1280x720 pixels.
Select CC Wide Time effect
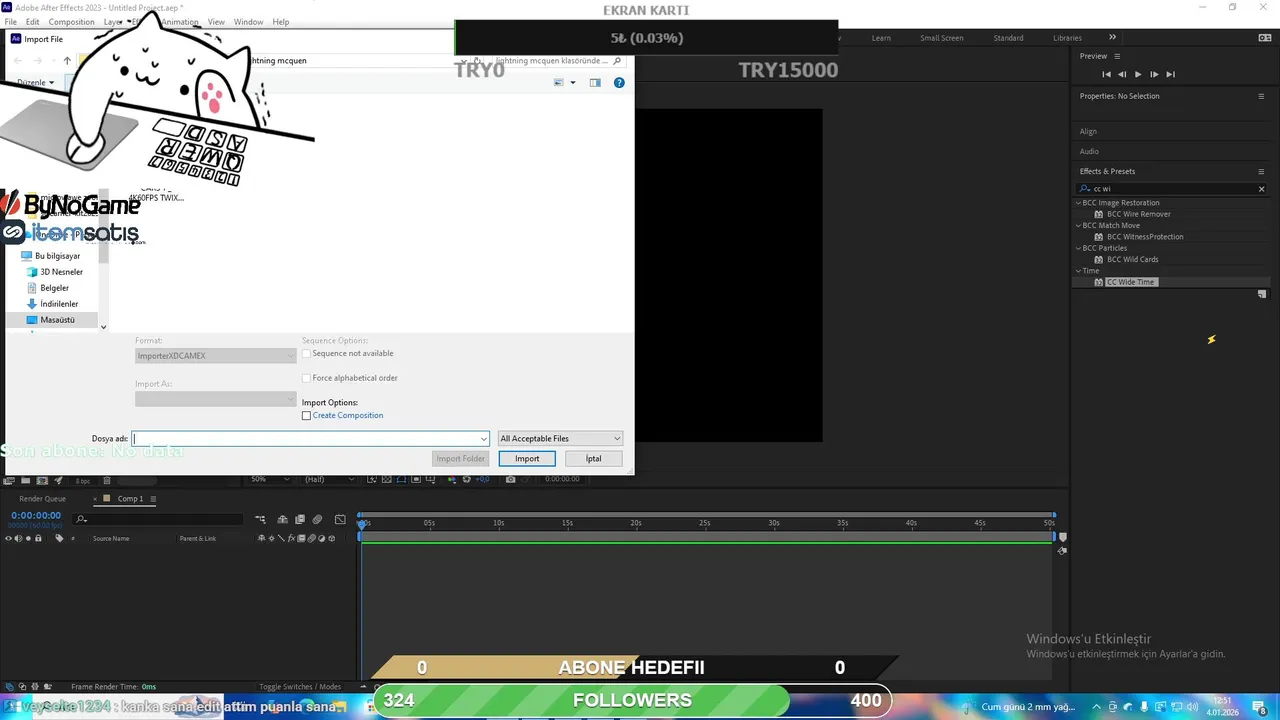[x=1130, y=282]
